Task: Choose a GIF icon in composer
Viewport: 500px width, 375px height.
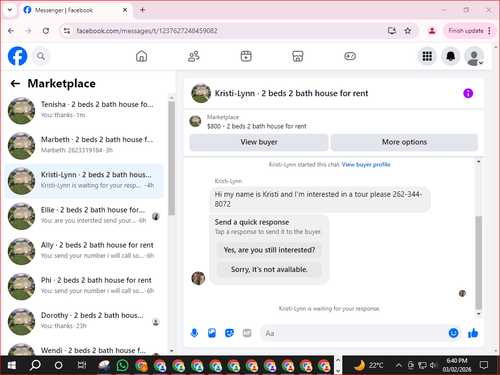Action: point(247,333)
